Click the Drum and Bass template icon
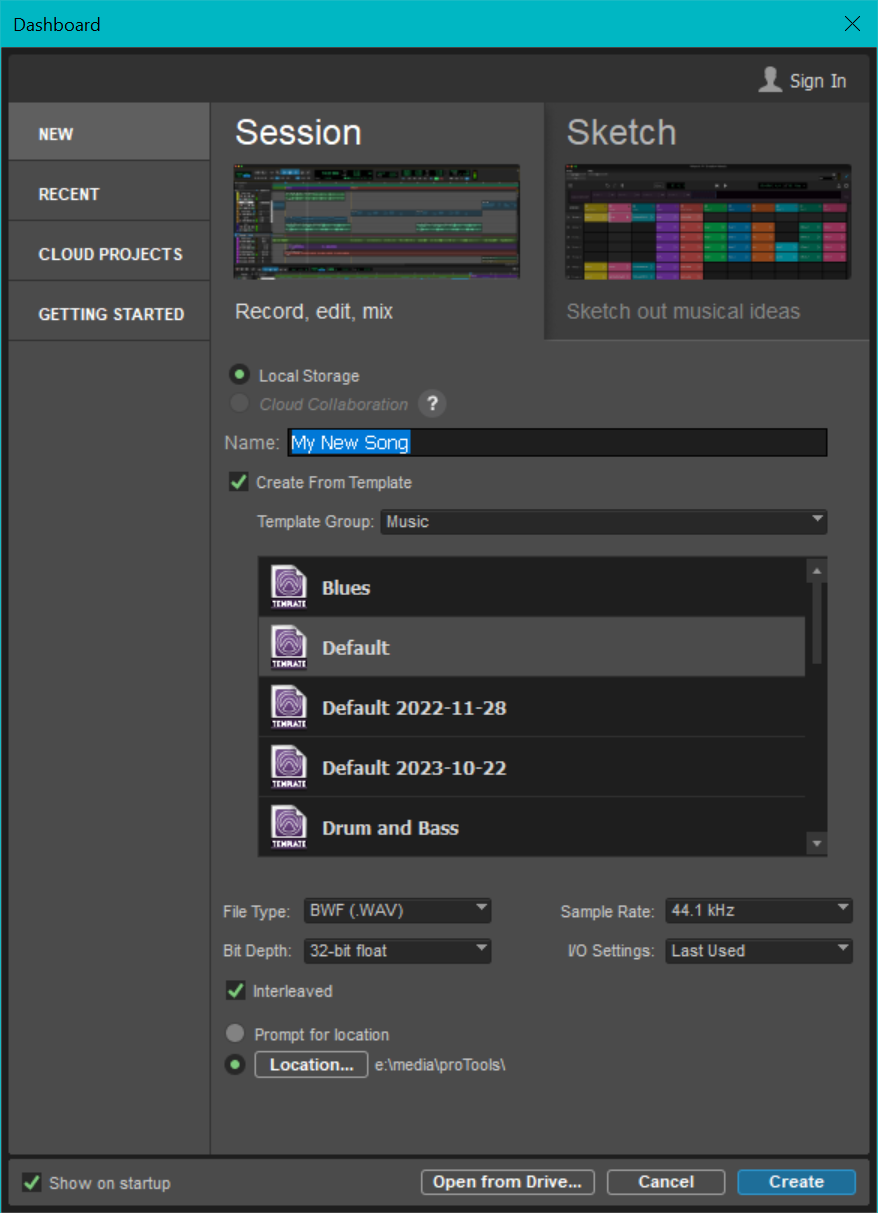The width and height of the screenshot is (878, 1213). pos(289,828)
